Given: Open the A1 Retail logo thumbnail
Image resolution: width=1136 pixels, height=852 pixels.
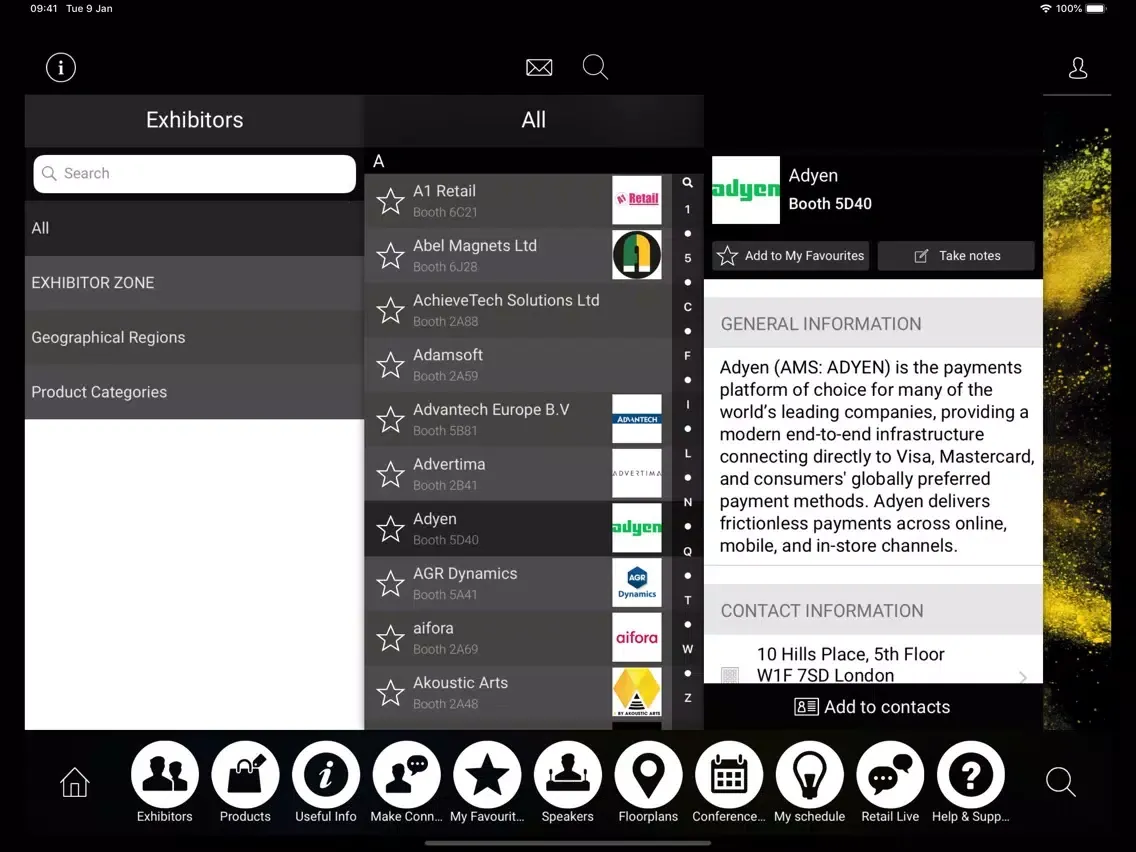Looking at the screenshot, I should (637, 200).
